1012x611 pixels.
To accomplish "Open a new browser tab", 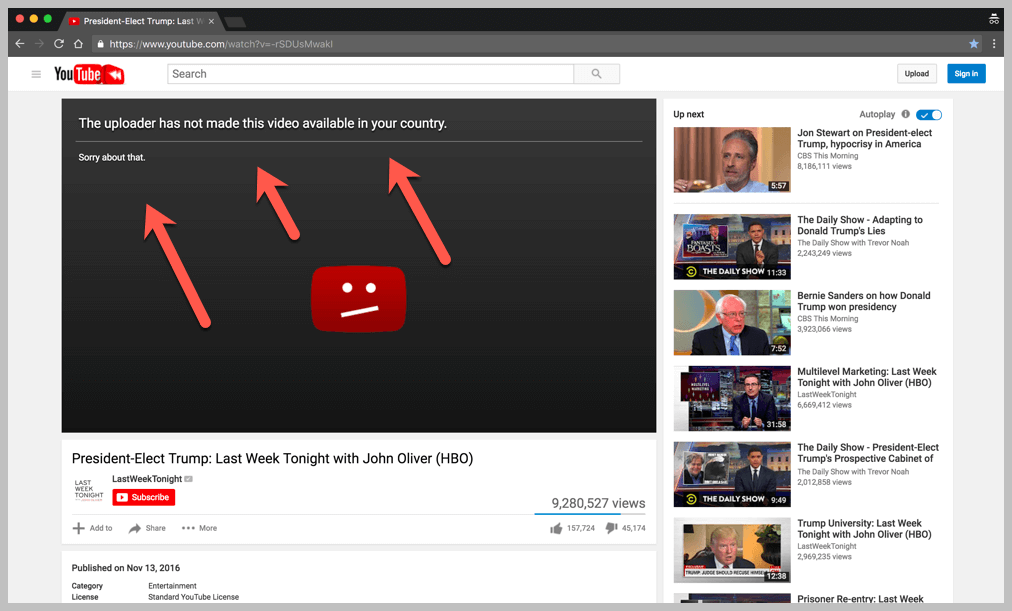I will pos(235,22).
